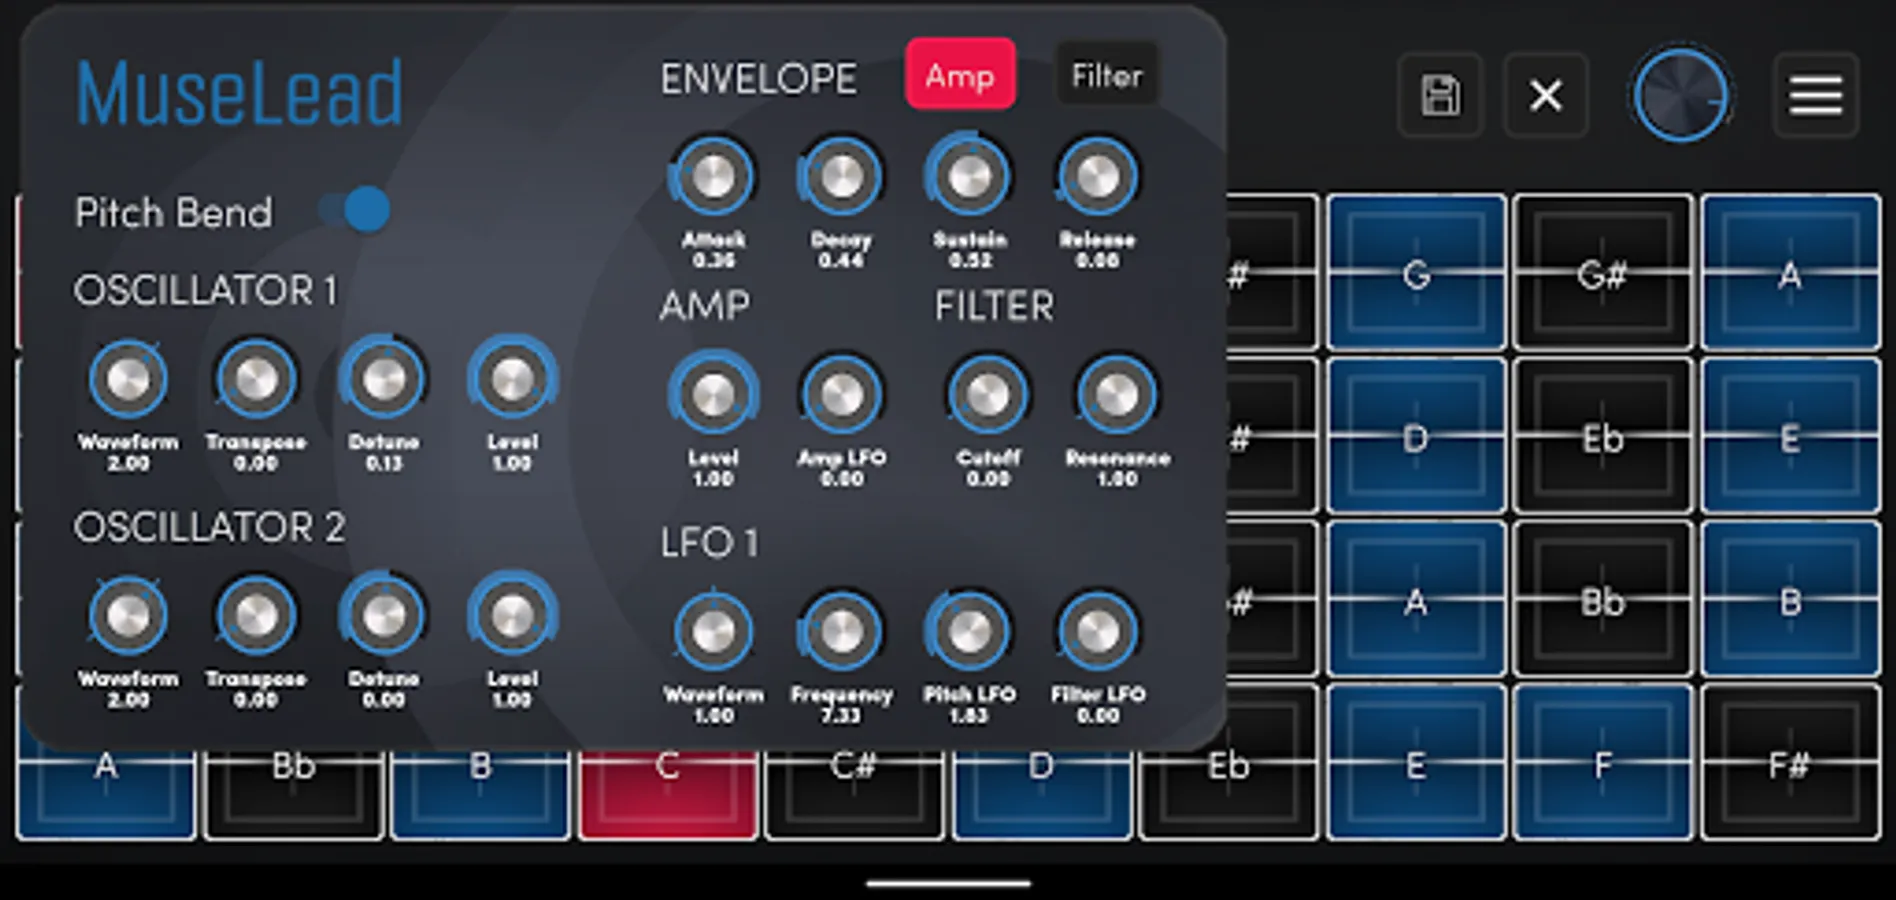1896x900 pixels.
Task: Click the Oscillator 2 Level knob
Action: pos(512,616)
